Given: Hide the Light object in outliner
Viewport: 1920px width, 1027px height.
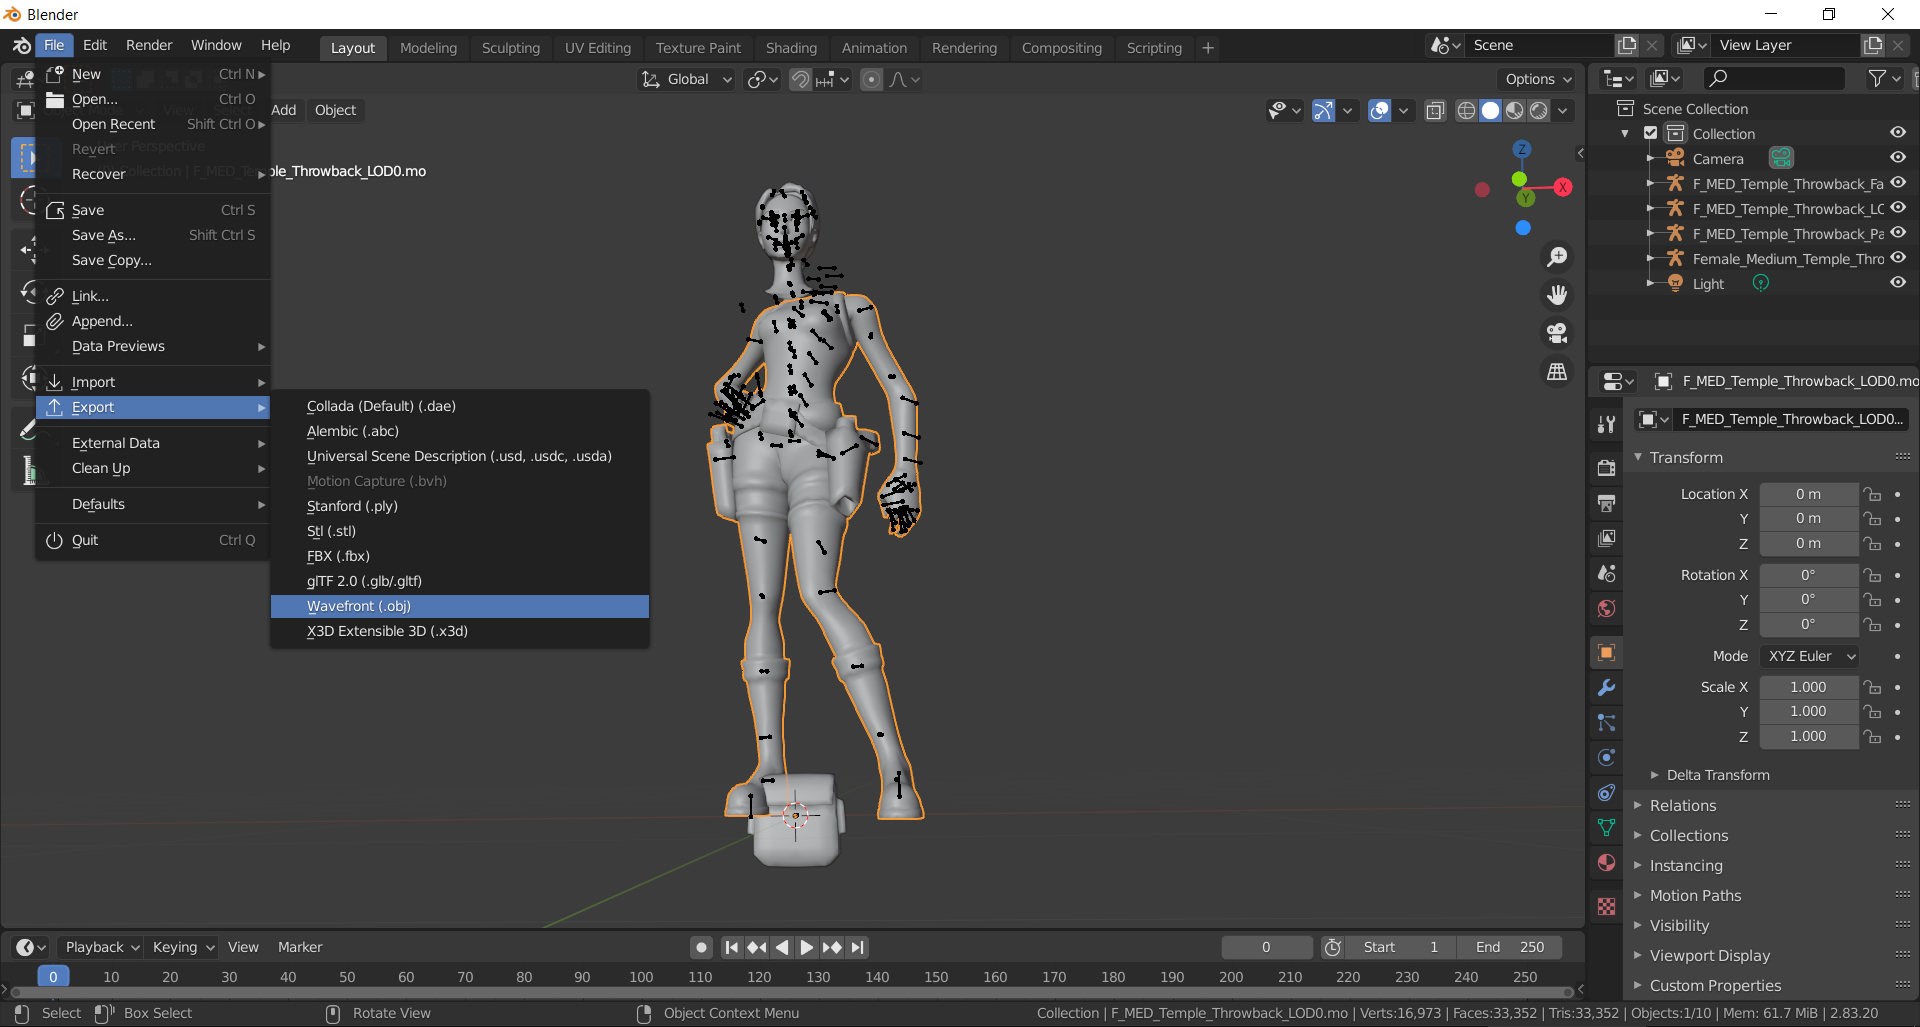Looking at the screenshot, I should (1897, 283).
